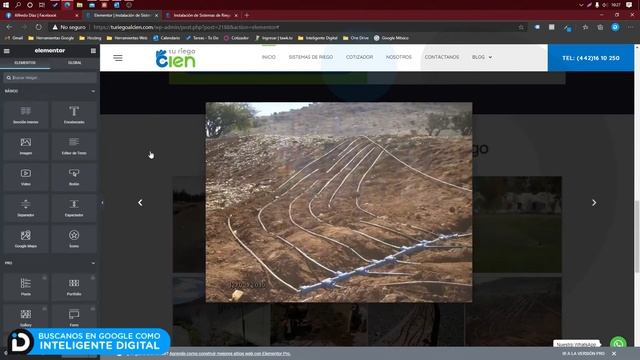Open the browser profile avatar
Image resolution: width=640 pixels, height=360 pixels.
pyautogui.click(x=615, y=27)
